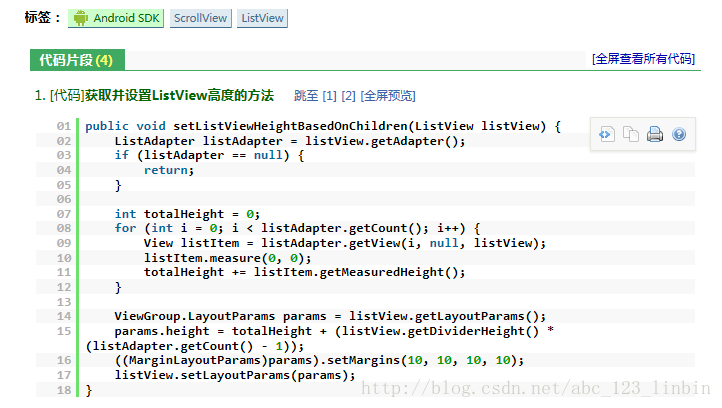
Task: Click 'ListAdapter listAdapter = listView.getAdapter();' line
Action: click(x=290, y=141)
